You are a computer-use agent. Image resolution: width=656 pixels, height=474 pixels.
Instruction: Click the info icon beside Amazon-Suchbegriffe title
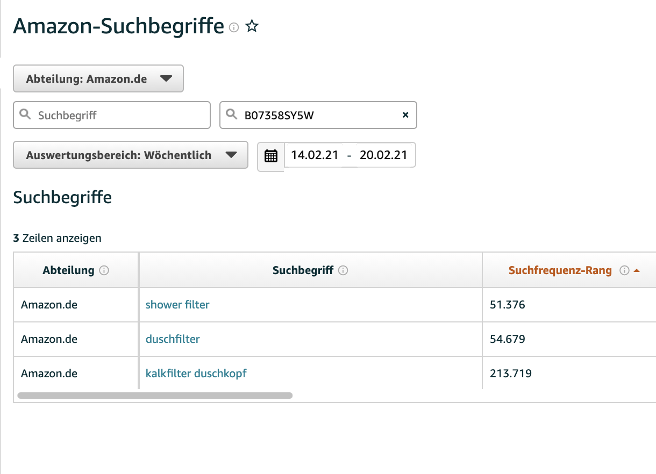(234, 28)
